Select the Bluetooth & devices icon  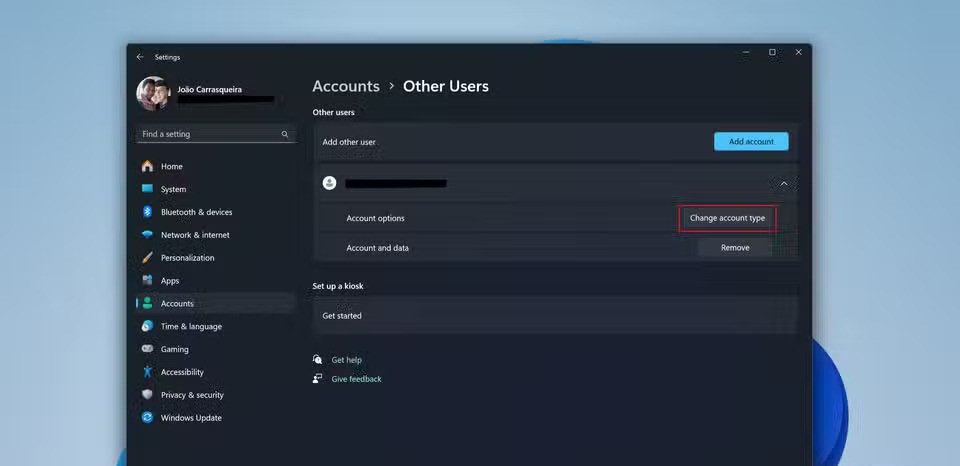(x=148, y=212)
